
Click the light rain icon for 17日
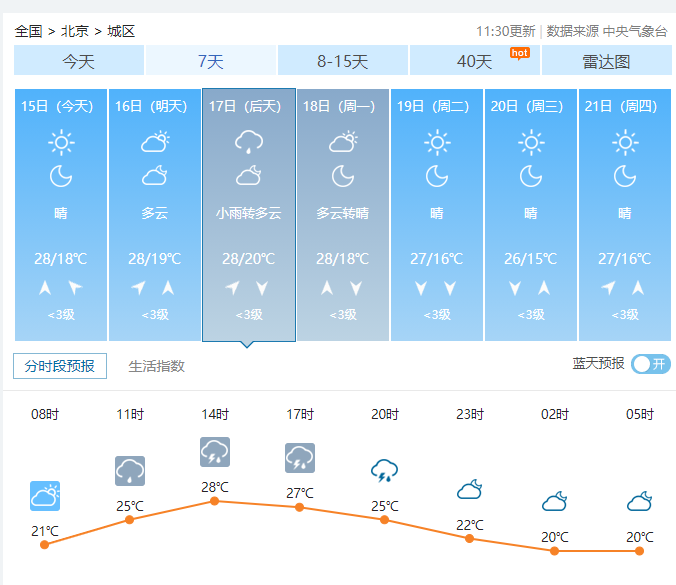pyautogui.click(x=249, y=142)
